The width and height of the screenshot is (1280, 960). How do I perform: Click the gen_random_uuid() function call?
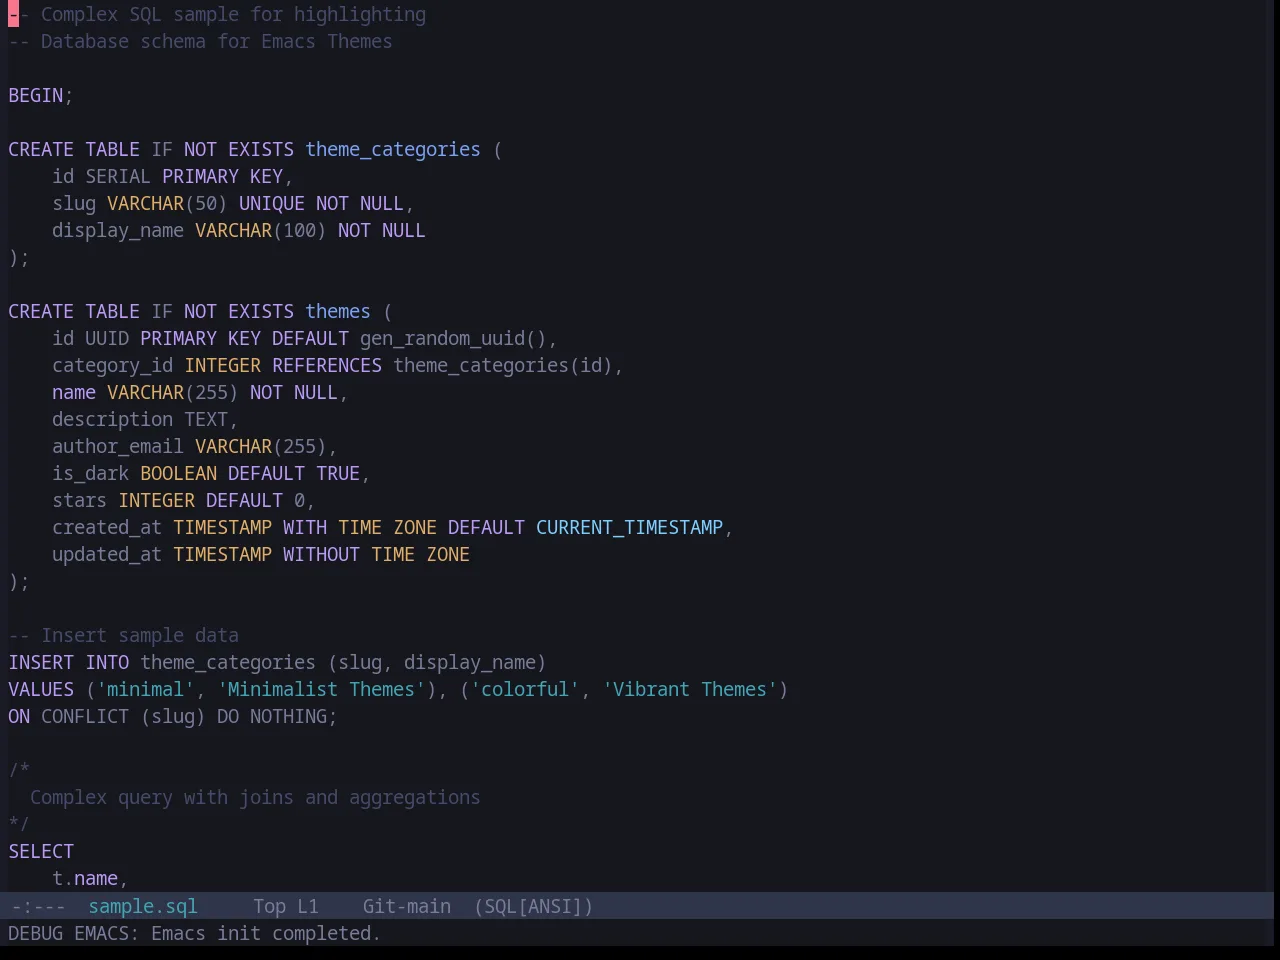click(x=453, y=338)
